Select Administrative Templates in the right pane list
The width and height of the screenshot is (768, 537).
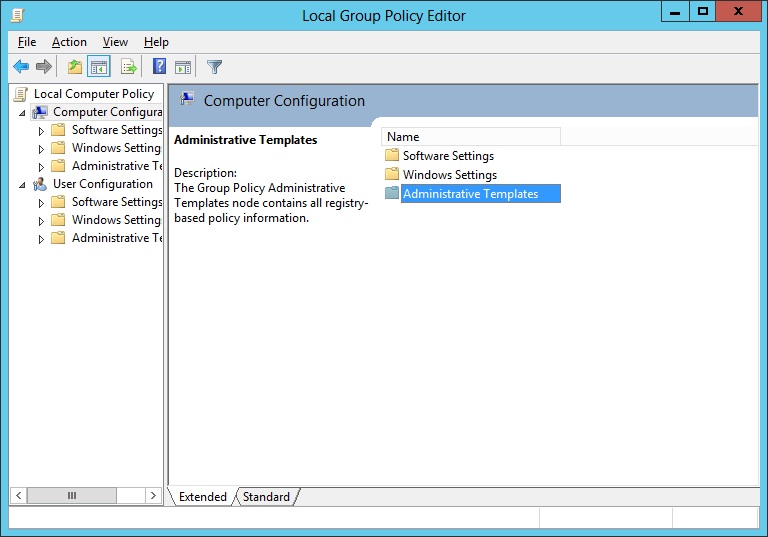[480, 194]
